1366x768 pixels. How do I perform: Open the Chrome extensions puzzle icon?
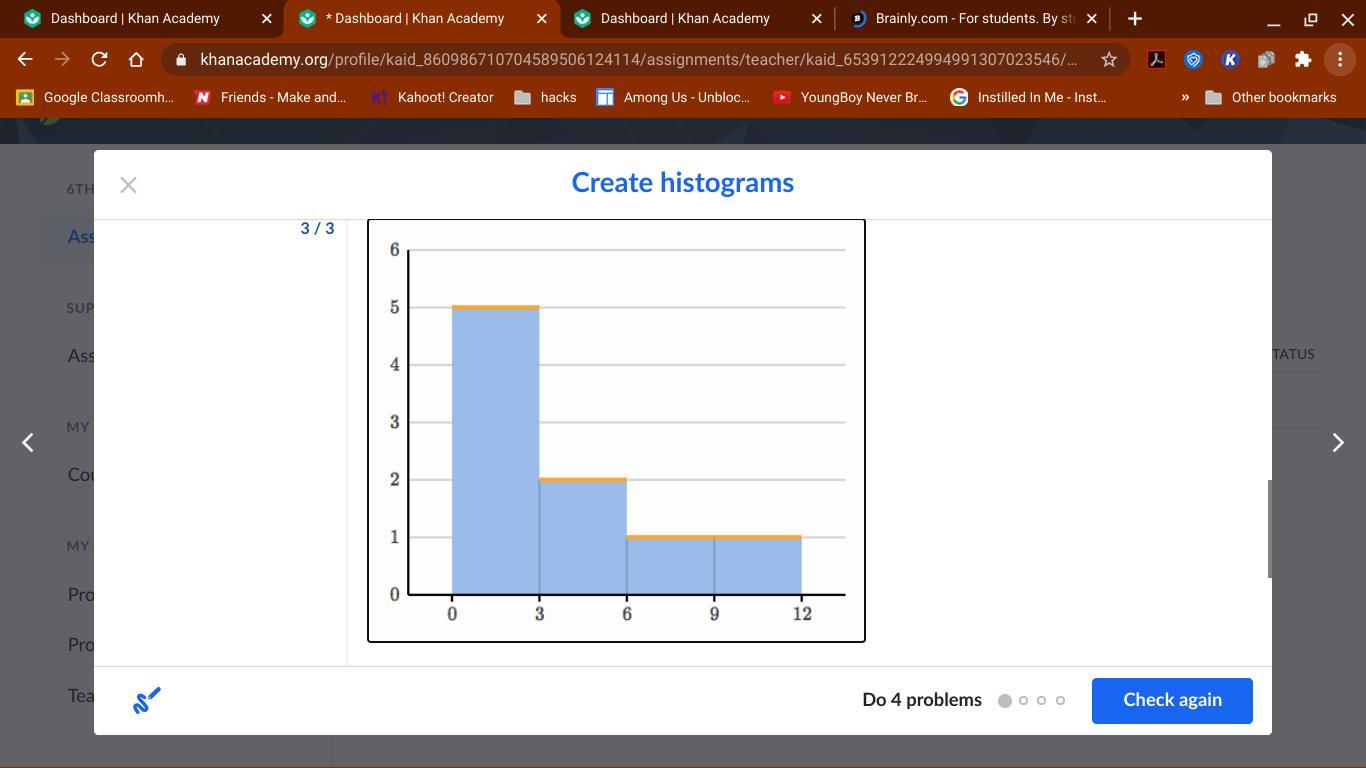(1302, 60)
